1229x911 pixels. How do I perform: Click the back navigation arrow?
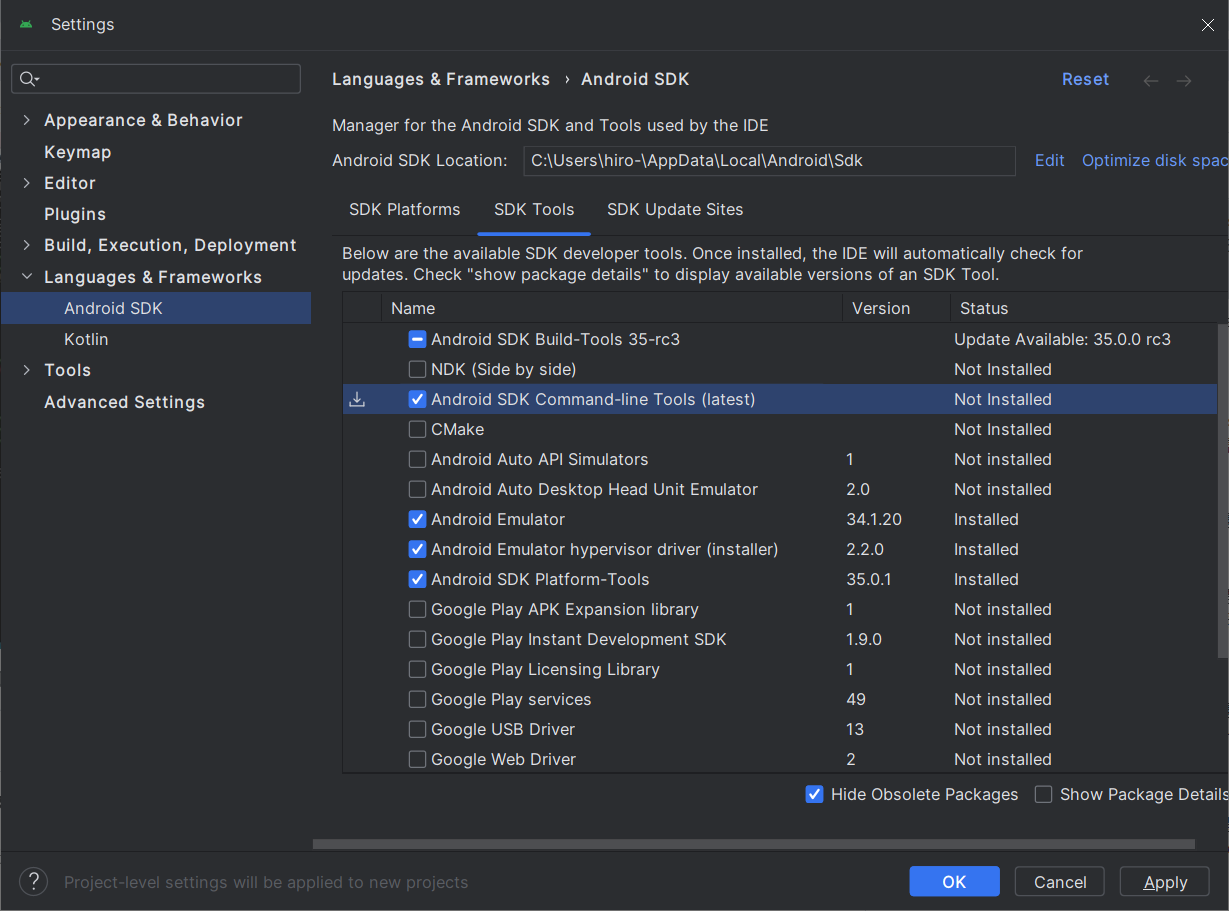tap(1151, 81)
